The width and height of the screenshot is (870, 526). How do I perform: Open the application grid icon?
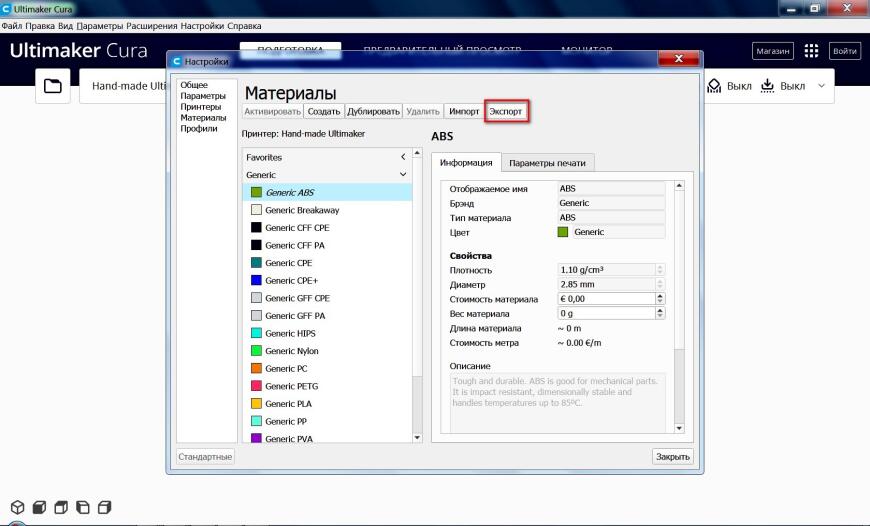coord(811,51)
